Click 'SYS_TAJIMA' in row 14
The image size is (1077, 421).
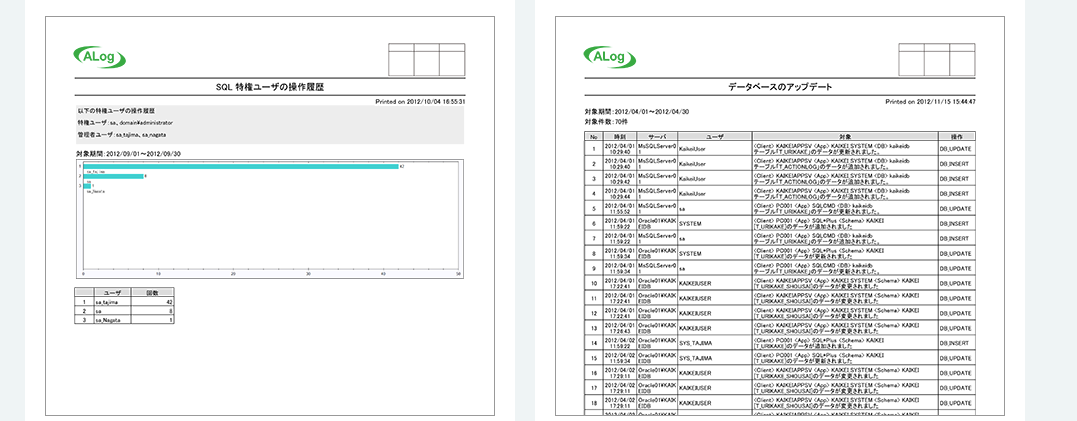[694, 342]
